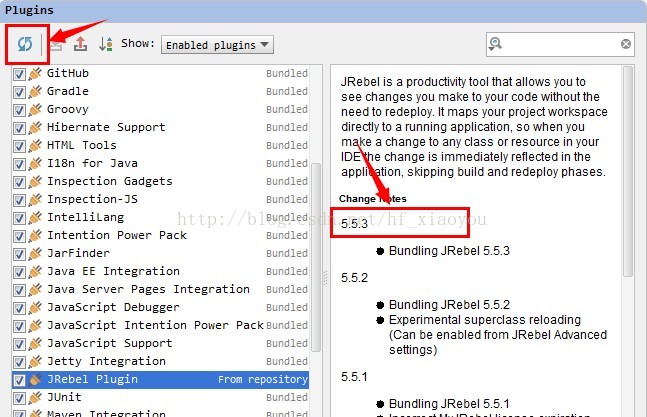
Task: Select the Java Server Pages Integration row
Action: coord(161,290)
